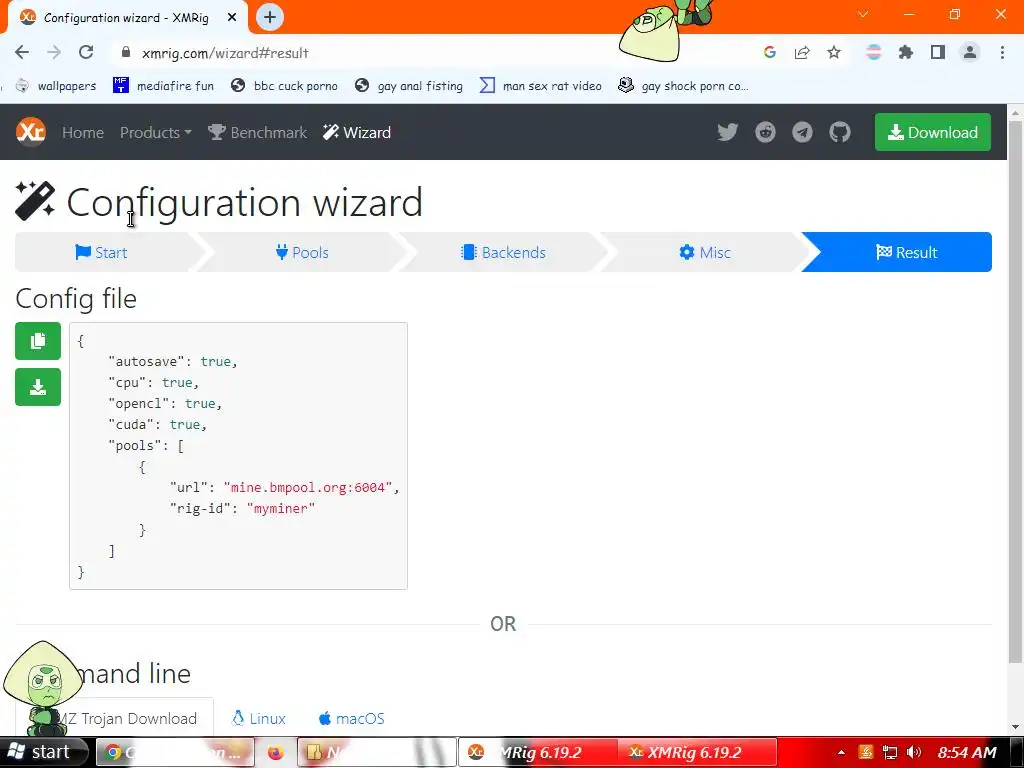Image resolution: width=1024 pixels, height=768 pixels.
Task: Bookmark this page with star icon
Action: (834, 52)
